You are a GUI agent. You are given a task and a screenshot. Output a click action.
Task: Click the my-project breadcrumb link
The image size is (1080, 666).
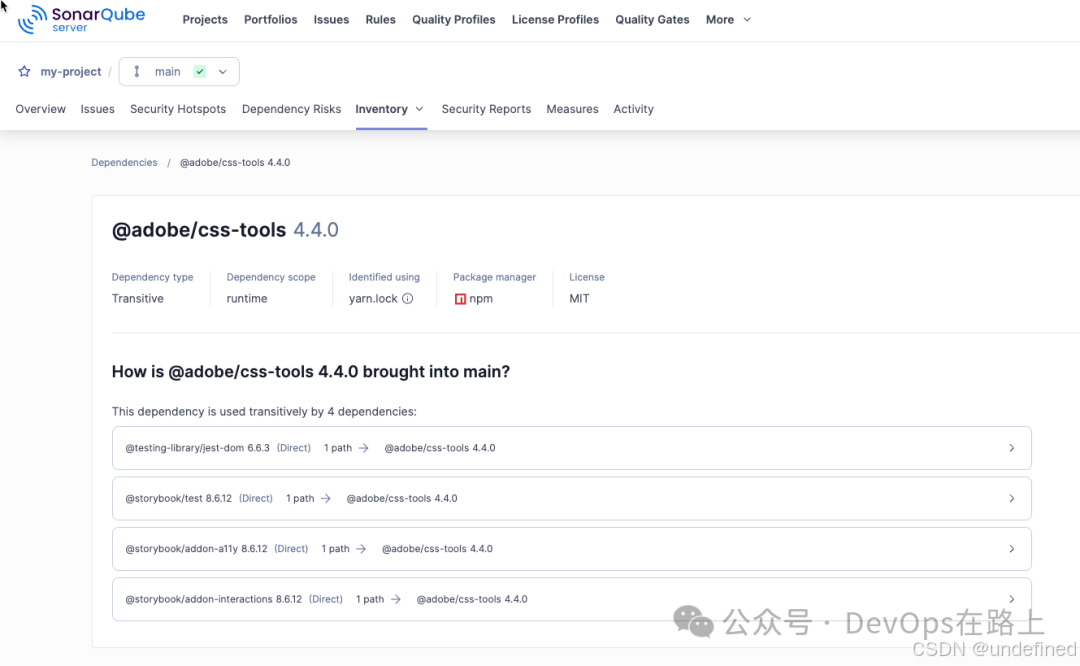70,72
